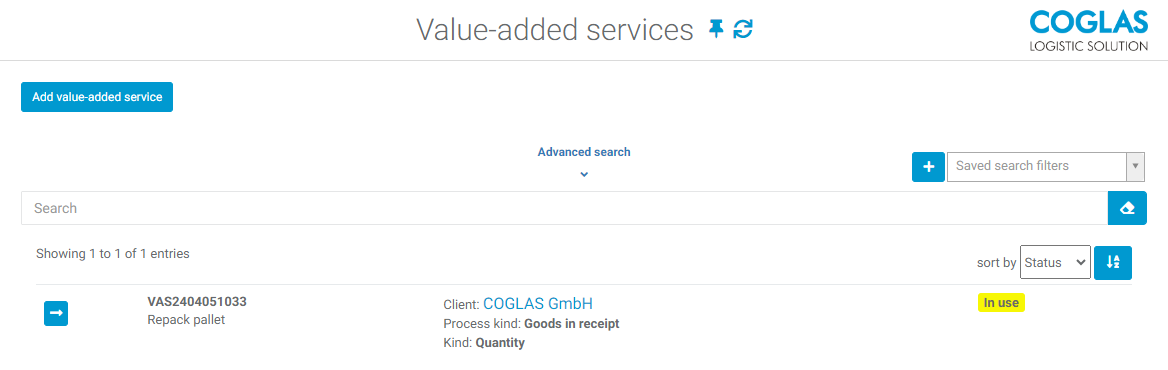This screenshot has height=370, width=1168.
Task: Click the yellow In use status badge
Action: 1001,302
